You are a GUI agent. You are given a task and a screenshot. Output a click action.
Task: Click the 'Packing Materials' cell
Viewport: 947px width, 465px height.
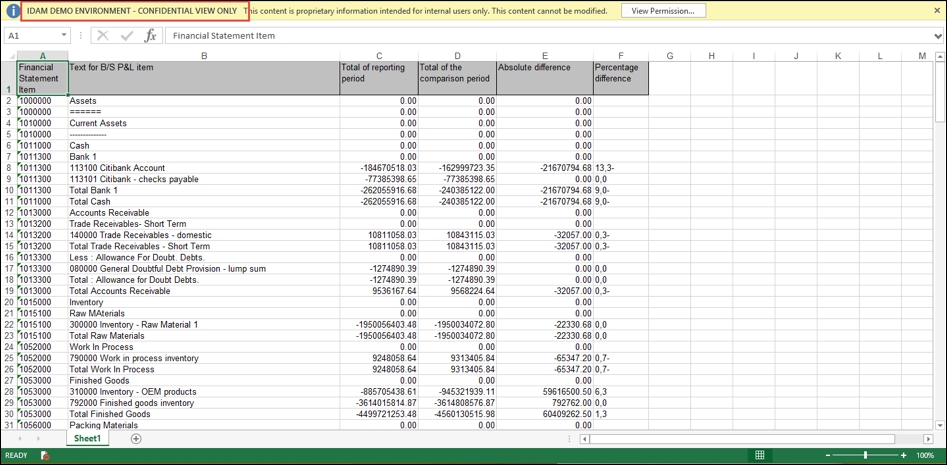pos(204,425)
